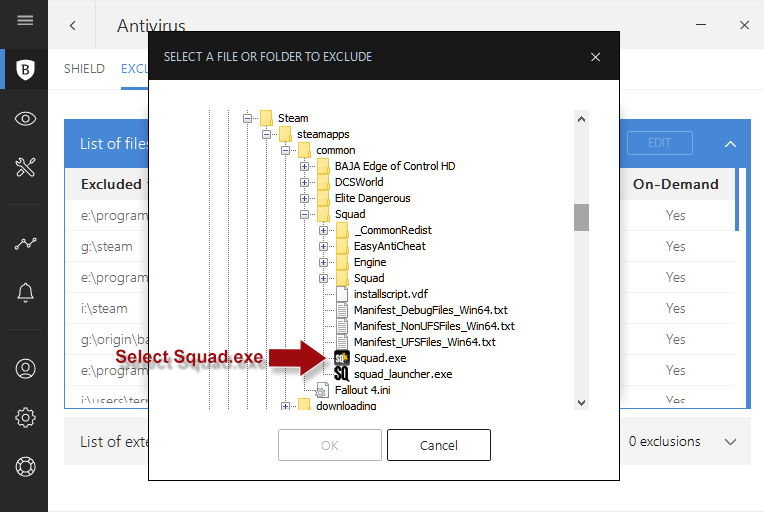Select the Engine folder label
This screenshot has width=764, height=512.
point(370,262)
